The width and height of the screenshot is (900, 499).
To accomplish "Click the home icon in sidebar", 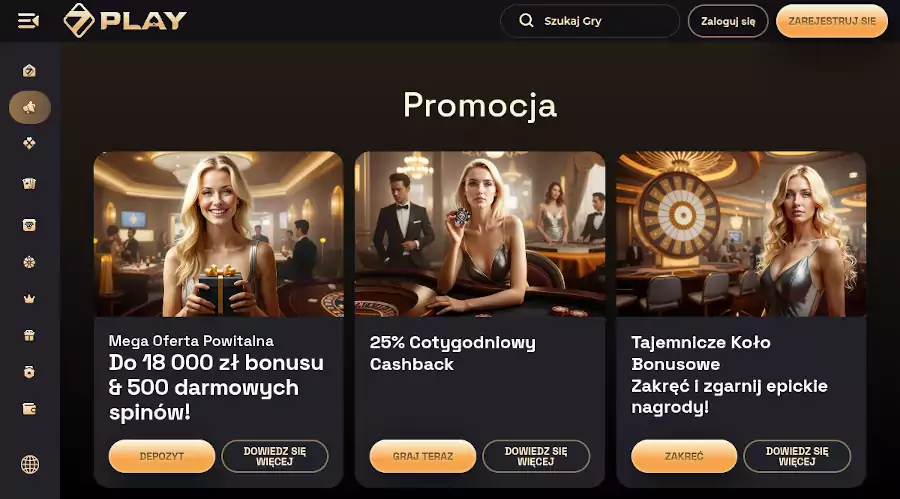I will tap(29, 71).
